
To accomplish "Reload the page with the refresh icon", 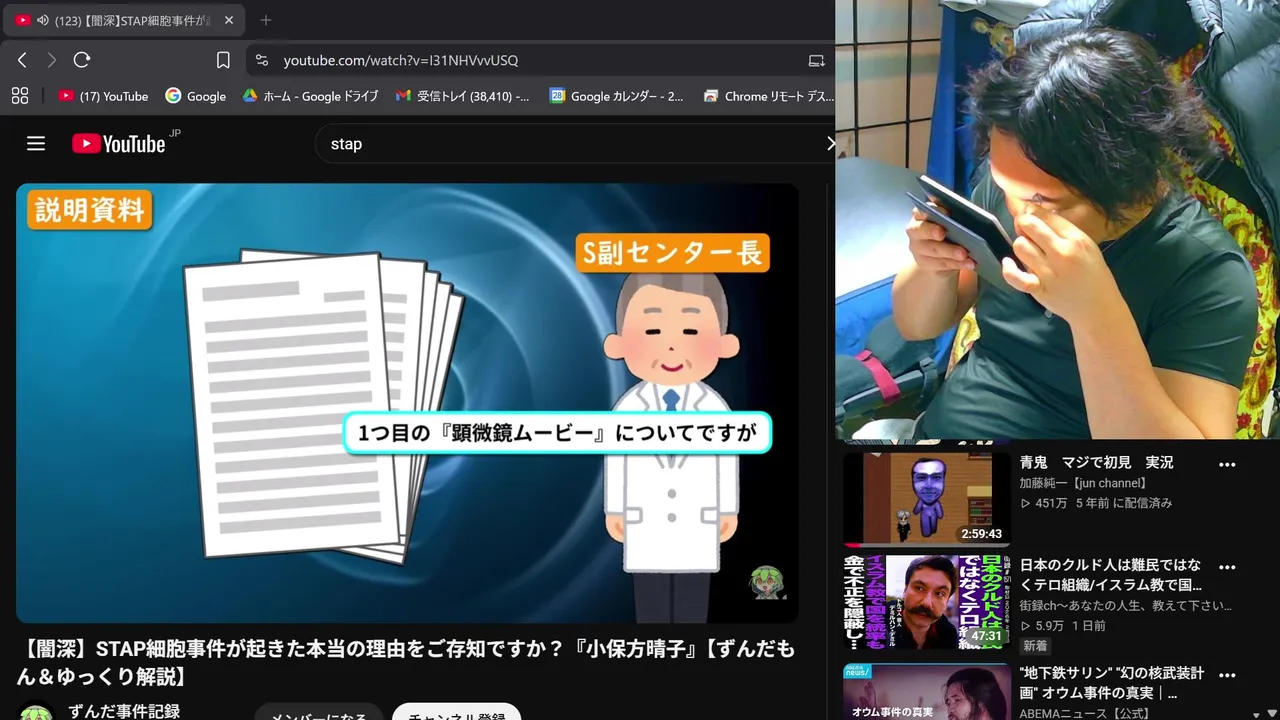I will coord(82,60).
